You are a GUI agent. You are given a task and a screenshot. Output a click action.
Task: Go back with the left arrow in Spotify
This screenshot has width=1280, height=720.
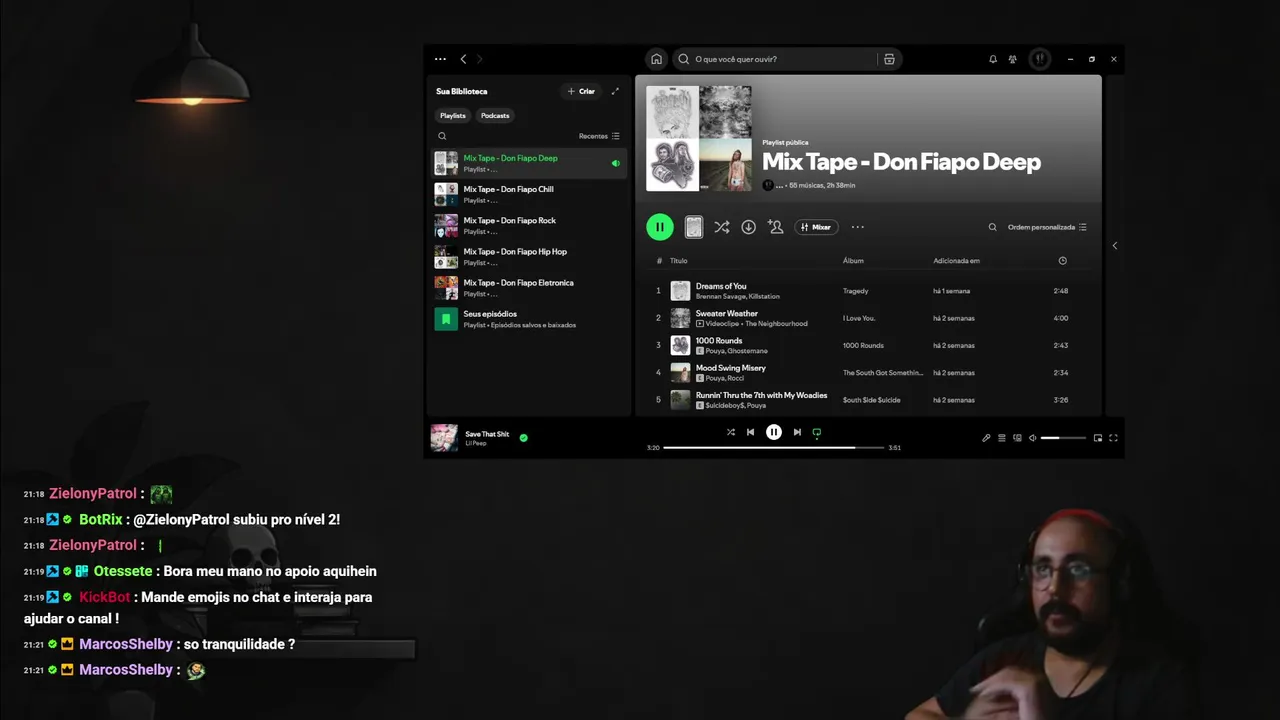point(463,59)
